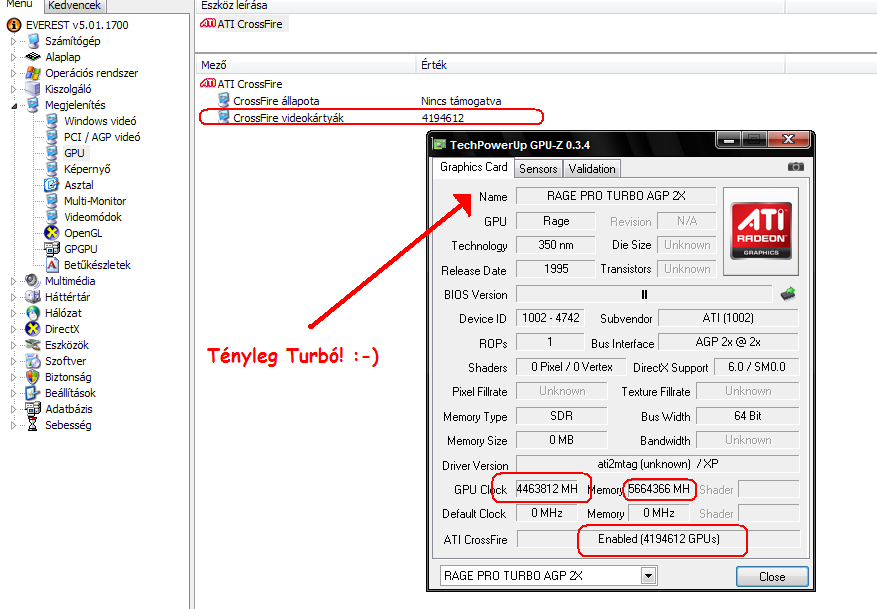877x609 pixels.
Task: Open the Beállítások settings icon
Action: tap(33, 393)
